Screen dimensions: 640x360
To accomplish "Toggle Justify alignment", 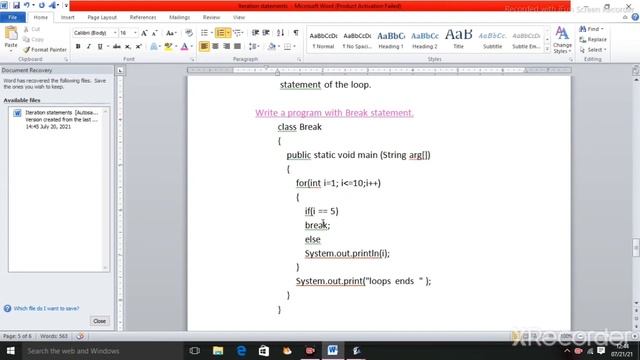I will click(x=237, y=47).
